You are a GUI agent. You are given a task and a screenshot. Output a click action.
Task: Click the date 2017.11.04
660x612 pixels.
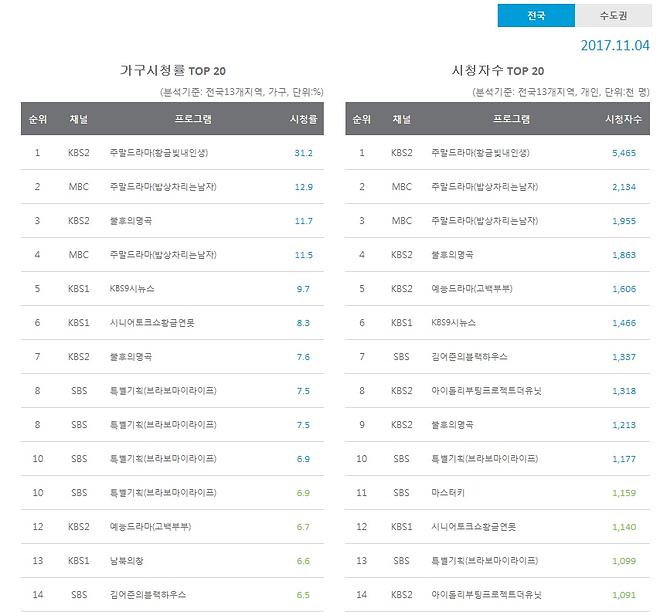(x=615, y=45)
